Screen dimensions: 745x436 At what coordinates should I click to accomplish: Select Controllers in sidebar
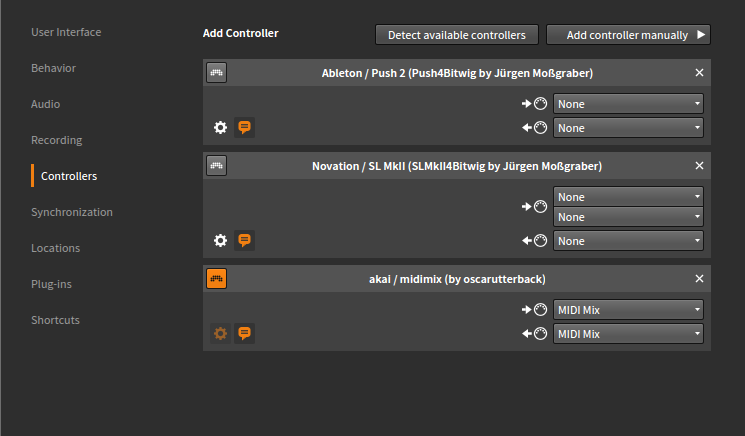69,176
